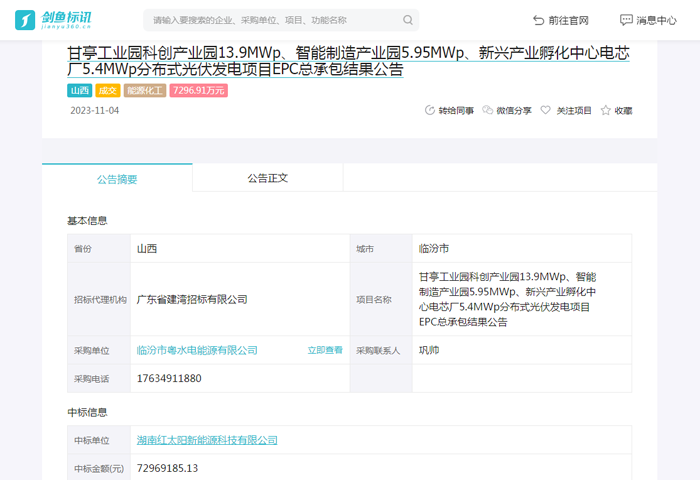The height and width of the screenshot is (480, 700).
Task: Click the 成交 status tag
Action: [108, 91]
